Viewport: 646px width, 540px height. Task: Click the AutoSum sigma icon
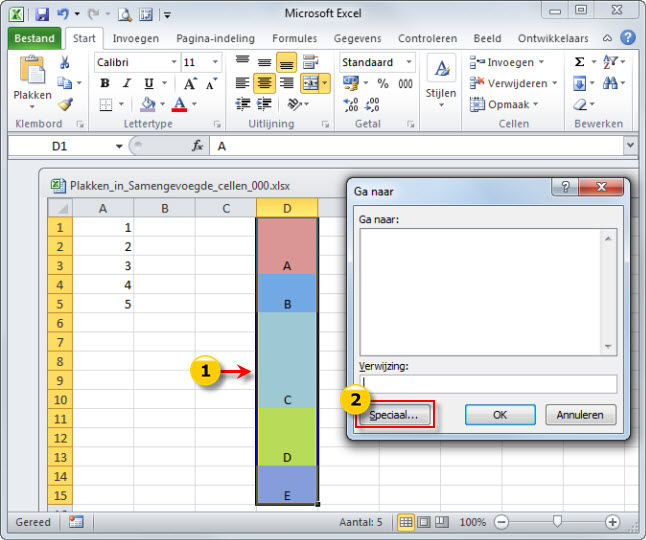click(579, 62)
